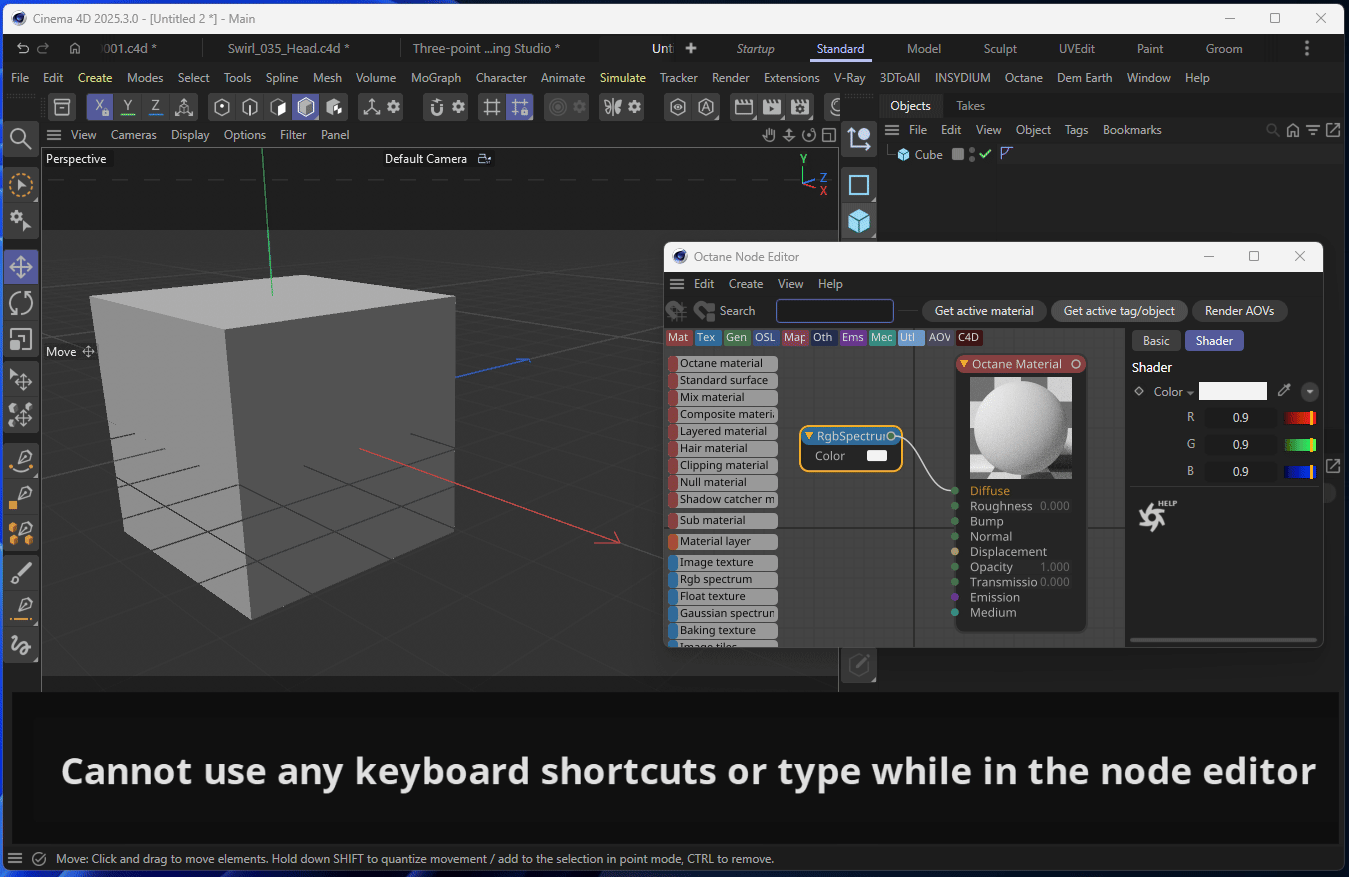Toggle the workplane grid lock icon

519,107
